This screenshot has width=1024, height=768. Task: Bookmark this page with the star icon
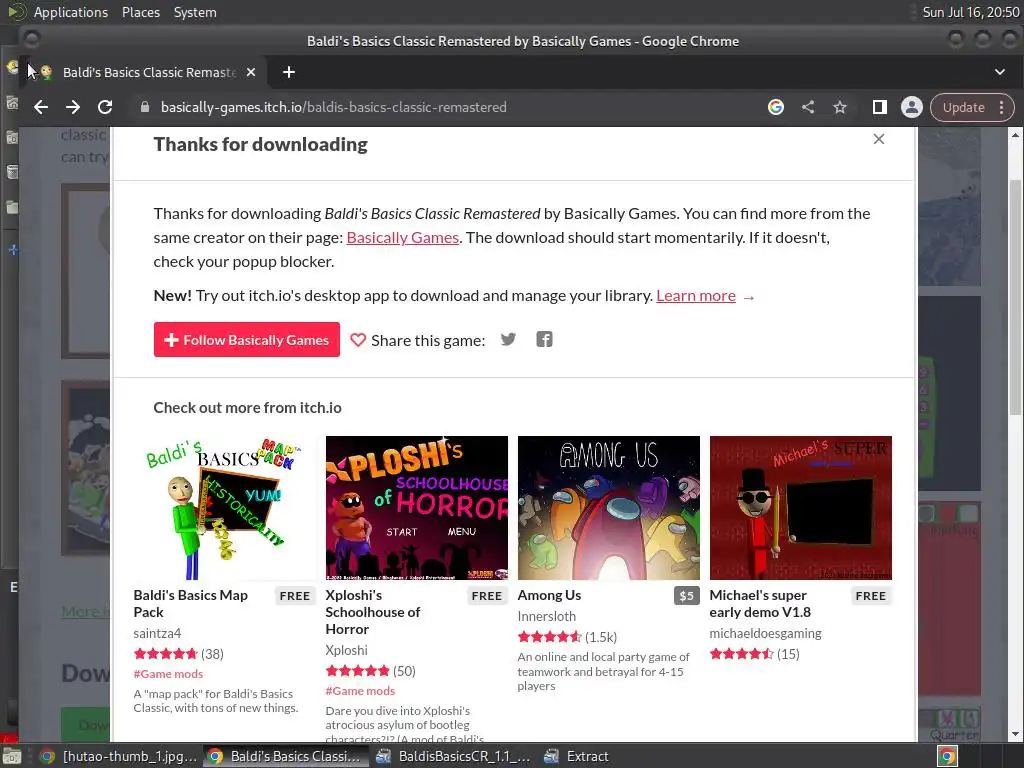pos(840,107)
